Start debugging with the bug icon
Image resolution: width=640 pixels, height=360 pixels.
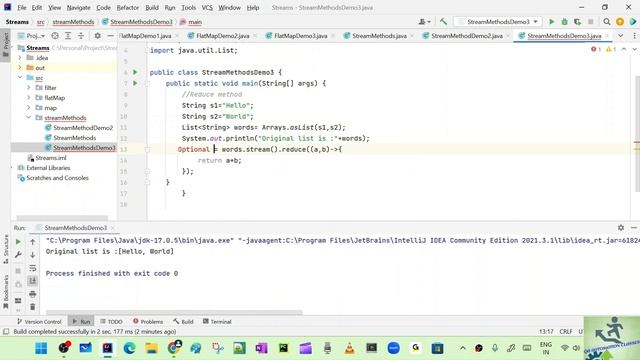coord(564,22)
